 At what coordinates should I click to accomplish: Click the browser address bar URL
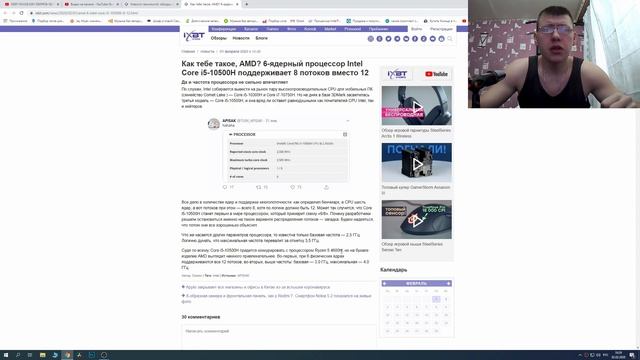click(87, 13)
